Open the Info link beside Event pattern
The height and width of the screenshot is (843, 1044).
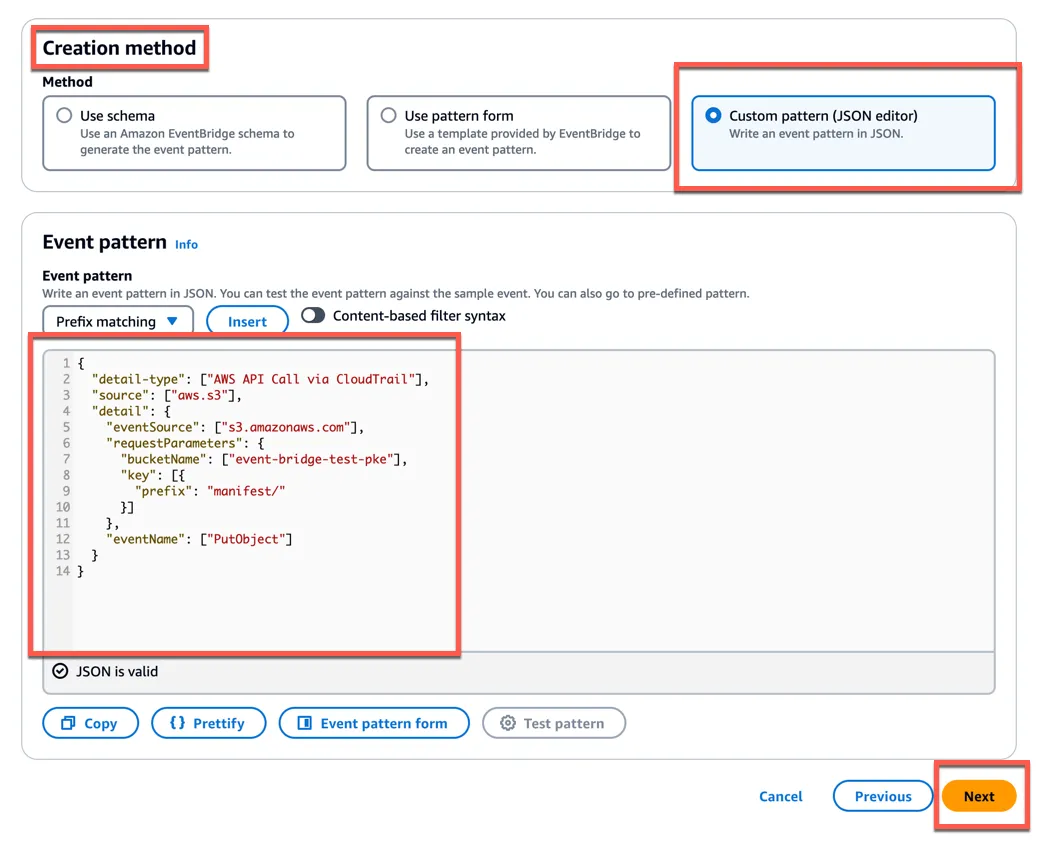click(x=186, y=244)
